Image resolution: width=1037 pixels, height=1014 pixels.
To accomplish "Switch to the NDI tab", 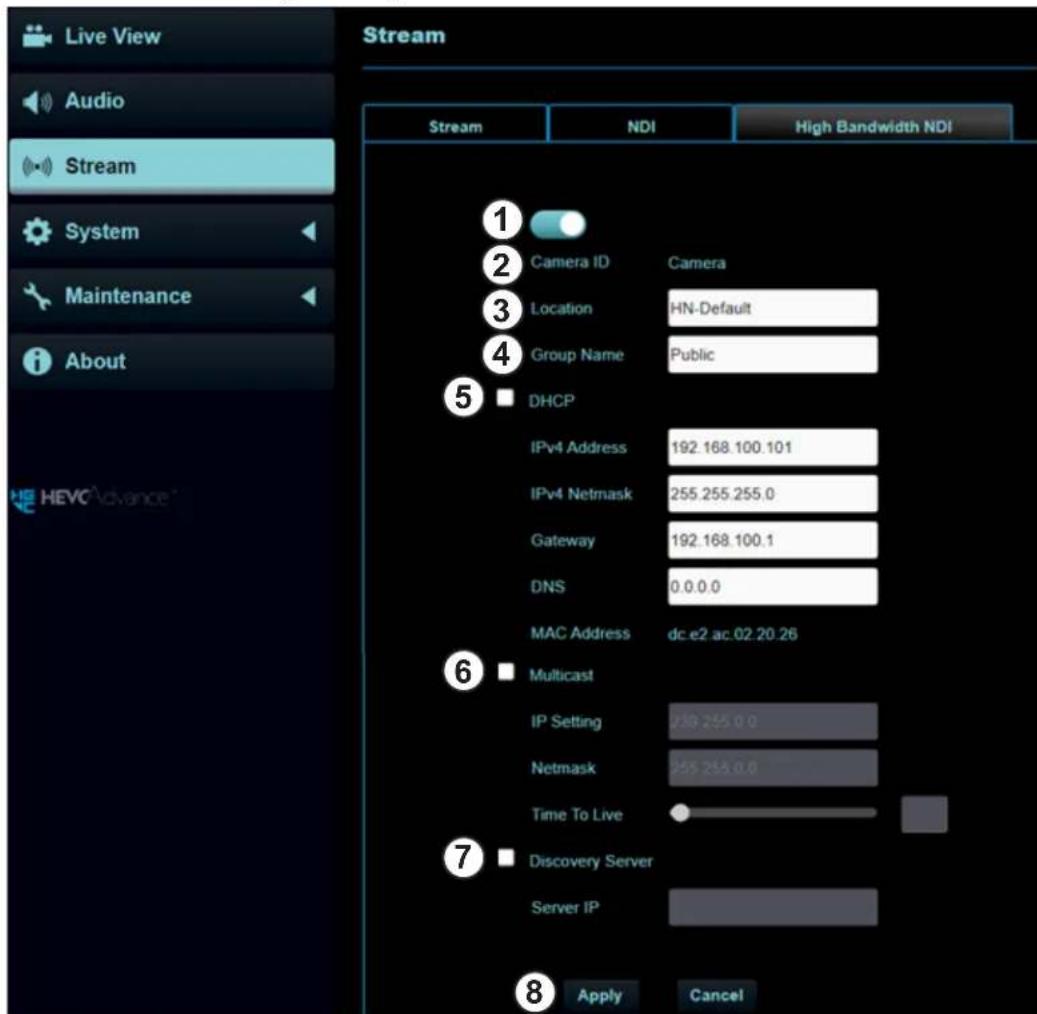I will tap(641, 126).
